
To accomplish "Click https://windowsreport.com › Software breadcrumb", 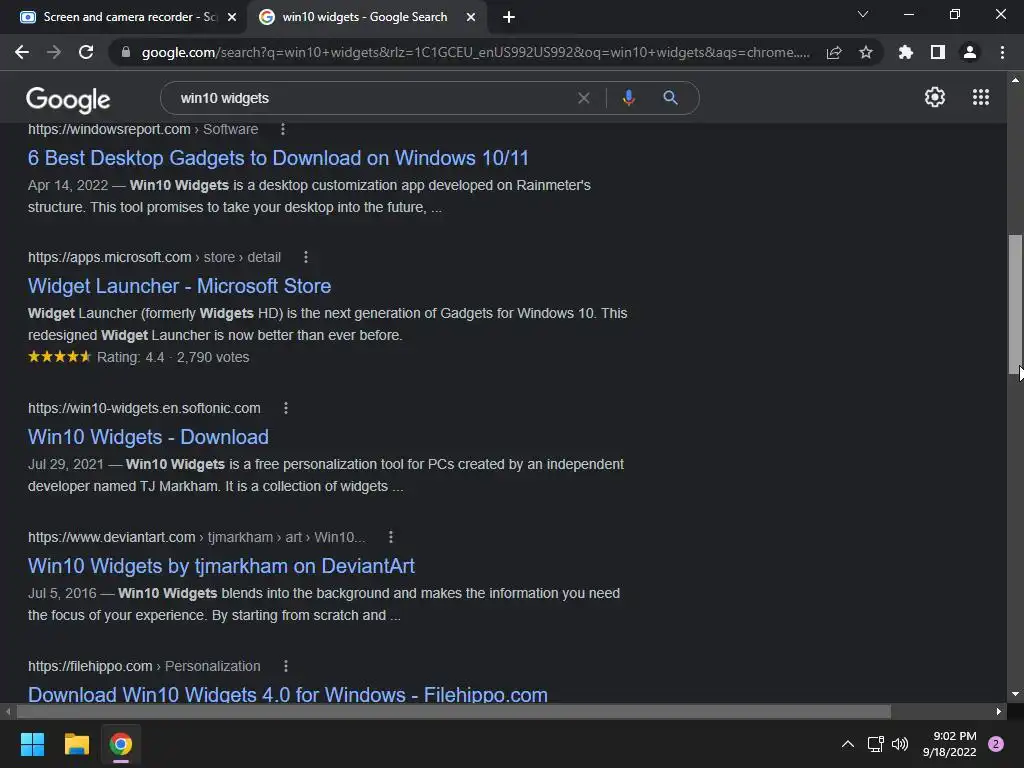I will click(x=143, y=129).
